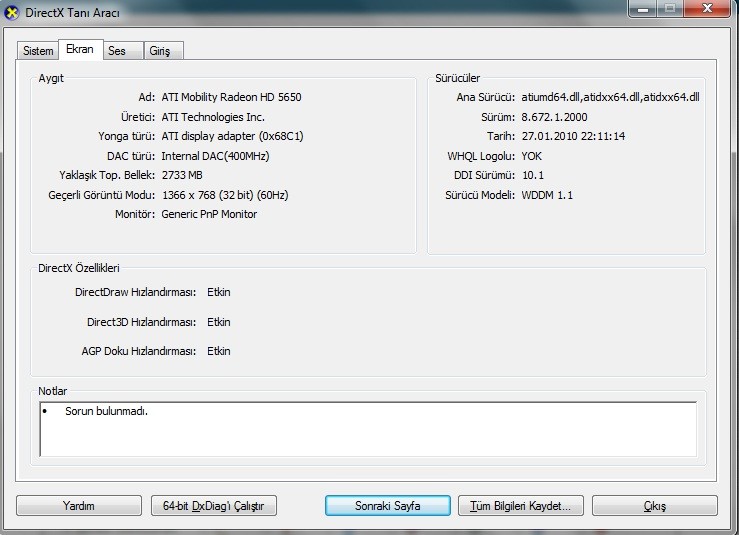This screenshot has width=739, height=535.
Task: Click the DirectX Tanı Aracı title text
Action: pos(73,13)
